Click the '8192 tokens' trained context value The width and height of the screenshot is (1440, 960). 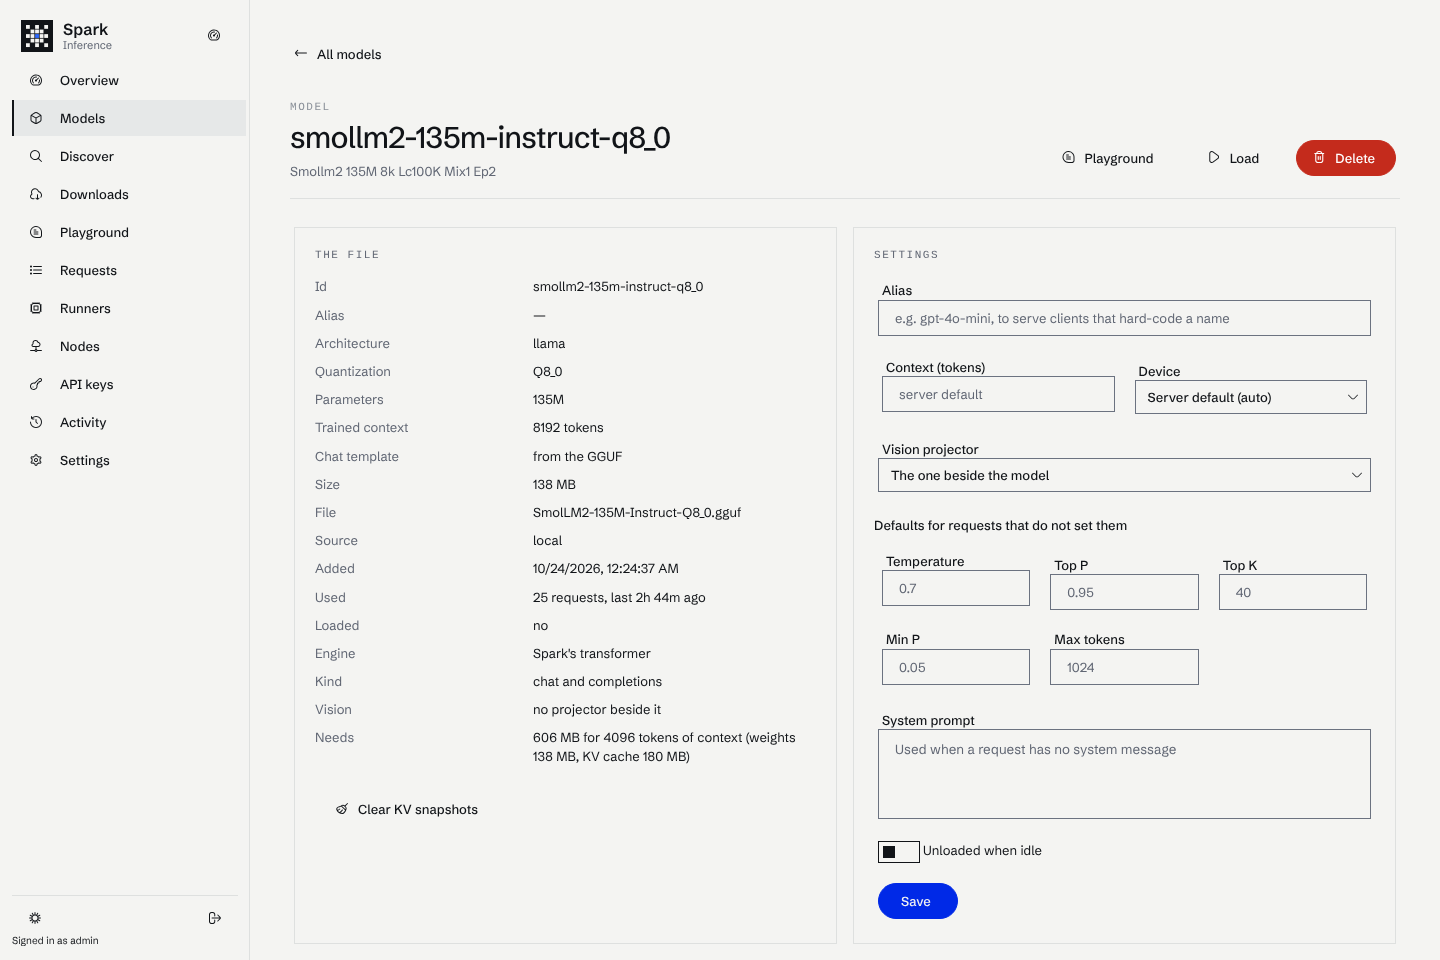coord(568,427)
